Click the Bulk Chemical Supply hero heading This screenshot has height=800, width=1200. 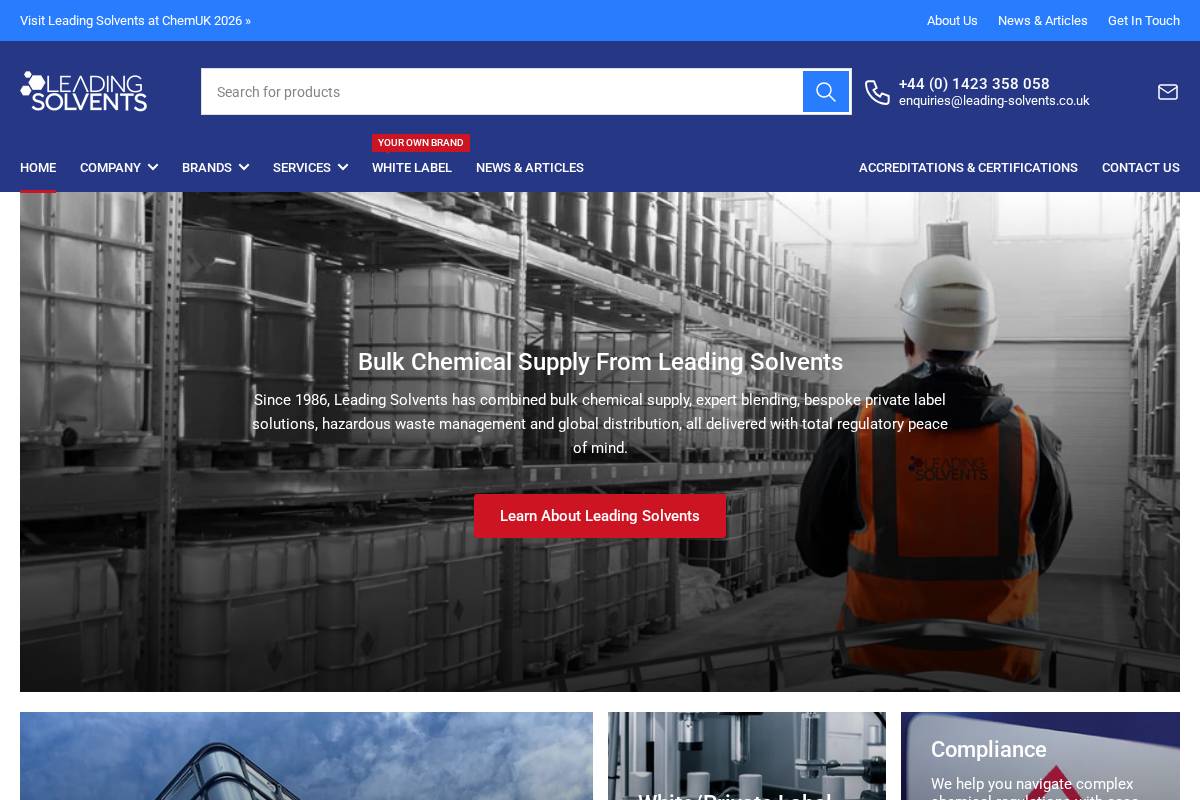[x=600, y=362]
